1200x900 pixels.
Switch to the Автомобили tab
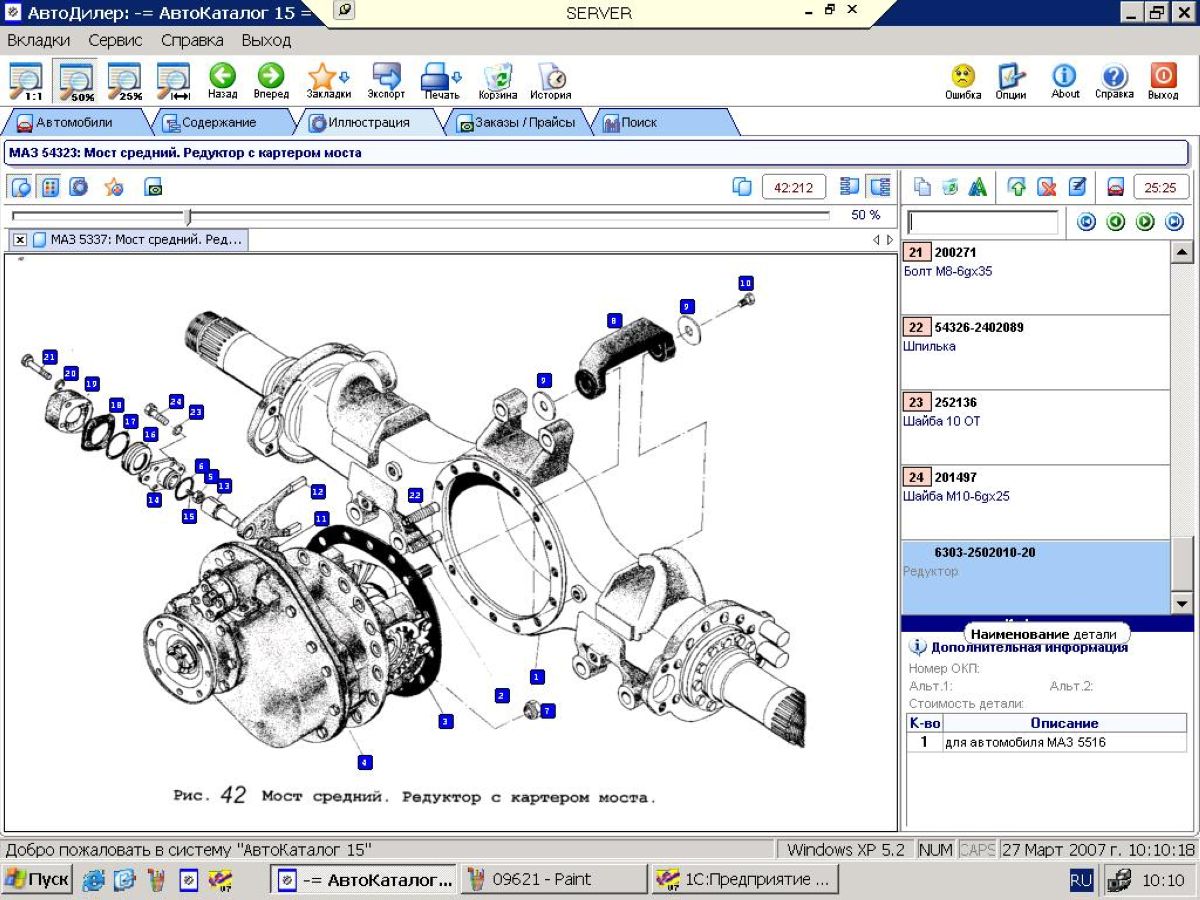pos(75,122)
